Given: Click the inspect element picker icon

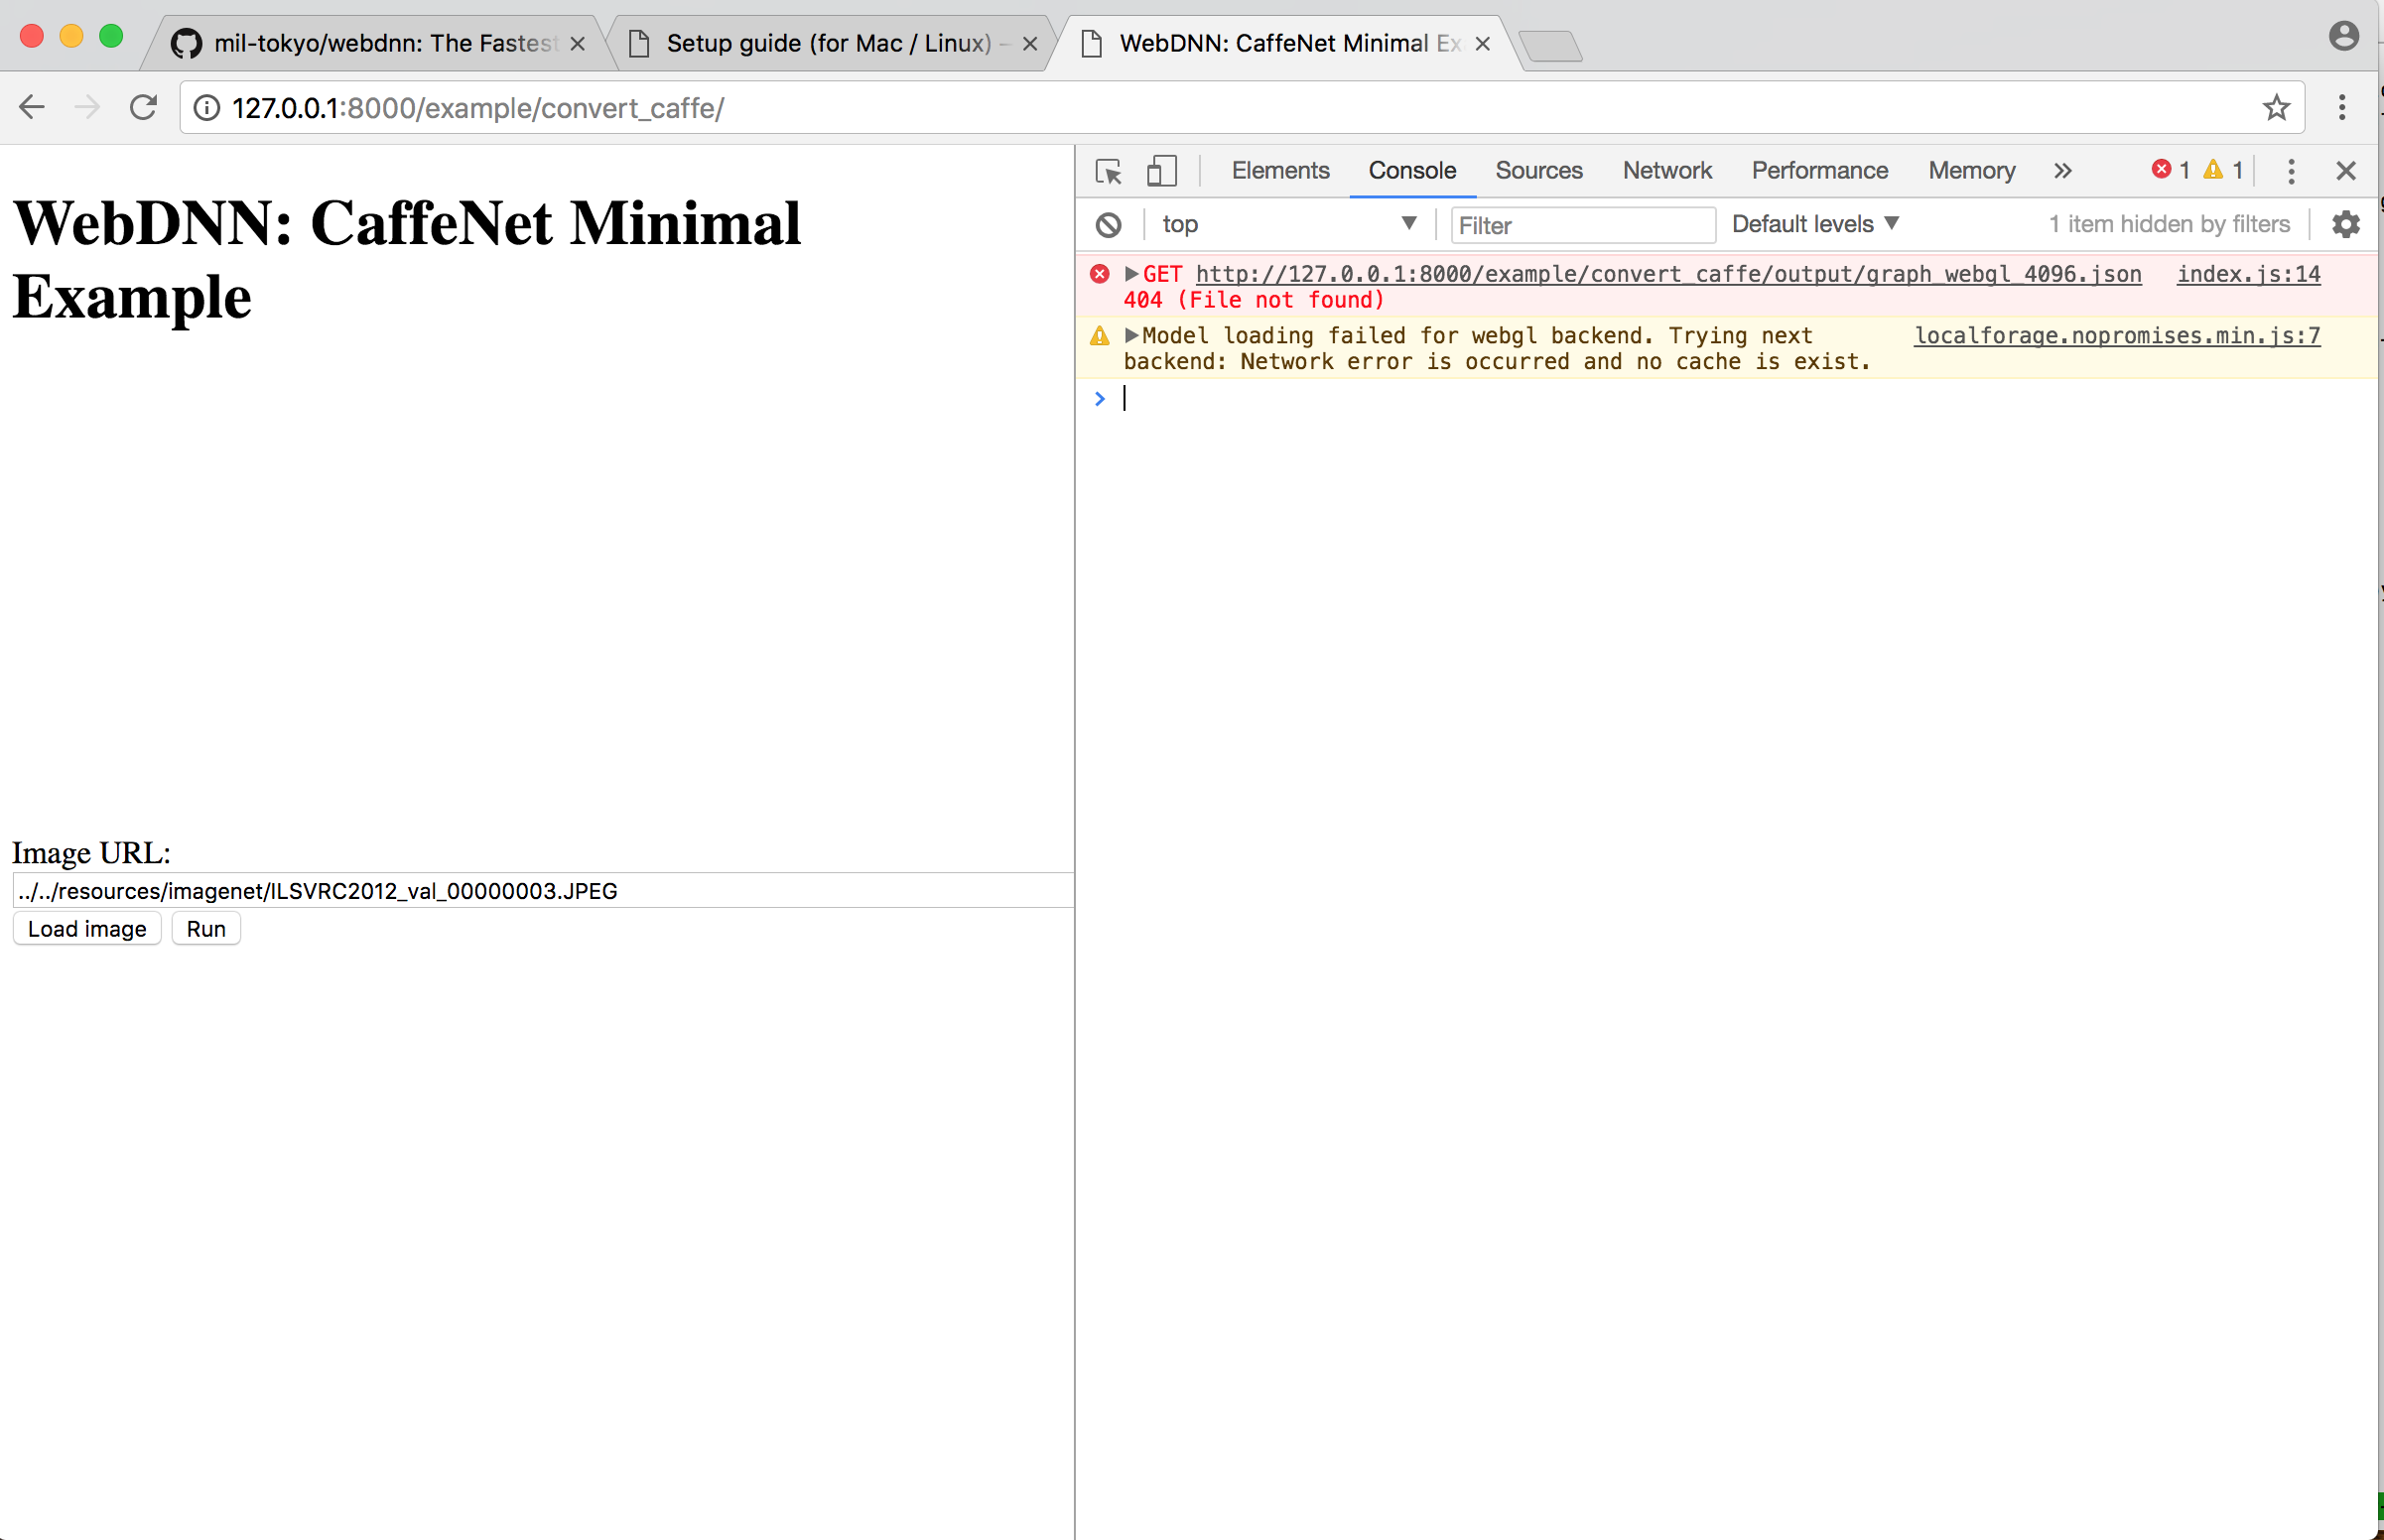Looking at the screenshot, I should point(1108,171).
